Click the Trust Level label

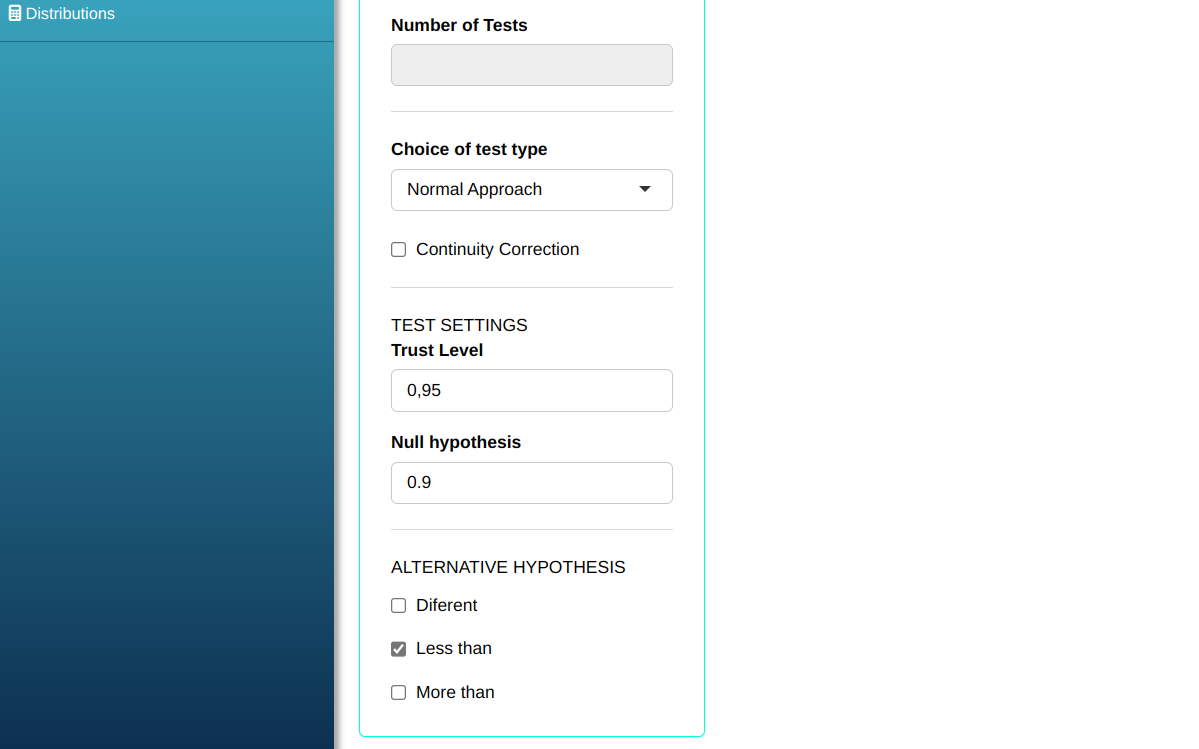point(437,351)
